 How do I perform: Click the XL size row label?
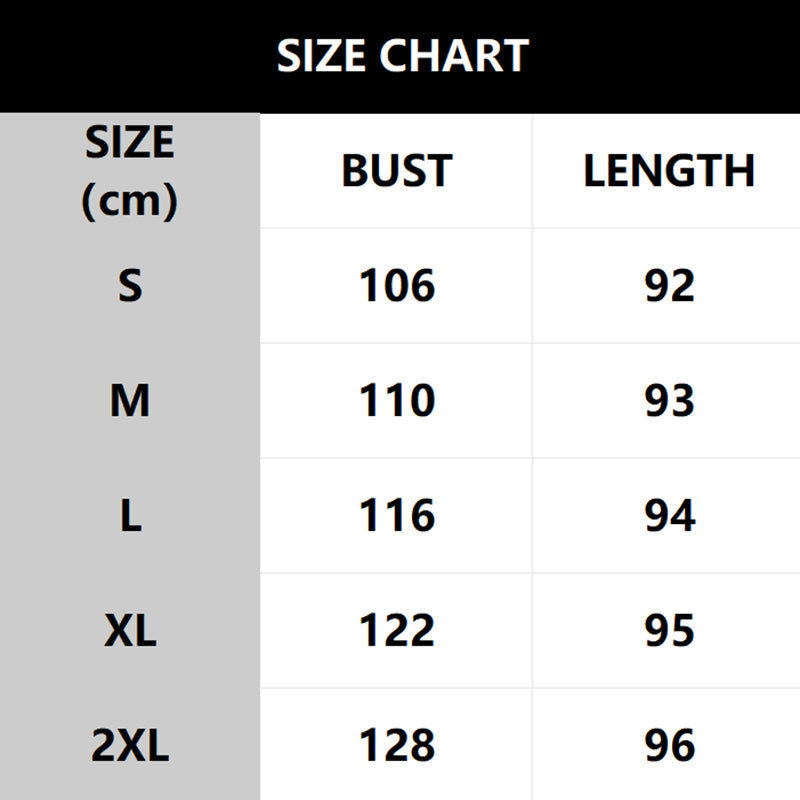[x=130, y=631]
